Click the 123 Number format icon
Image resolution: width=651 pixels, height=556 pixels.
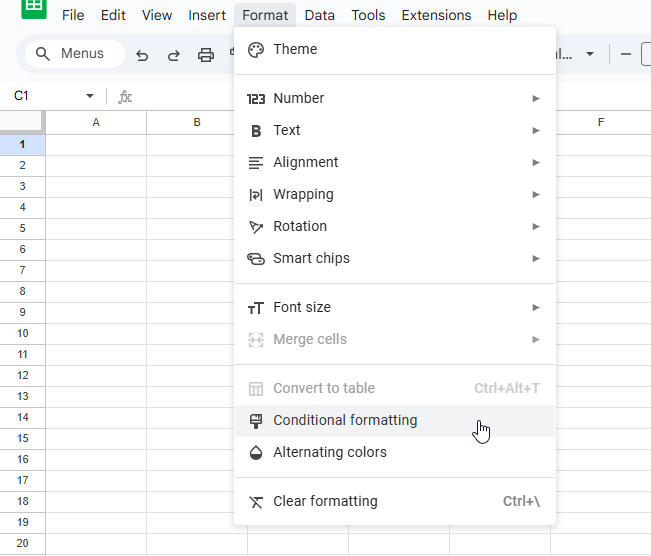click(x=256, y=99)
